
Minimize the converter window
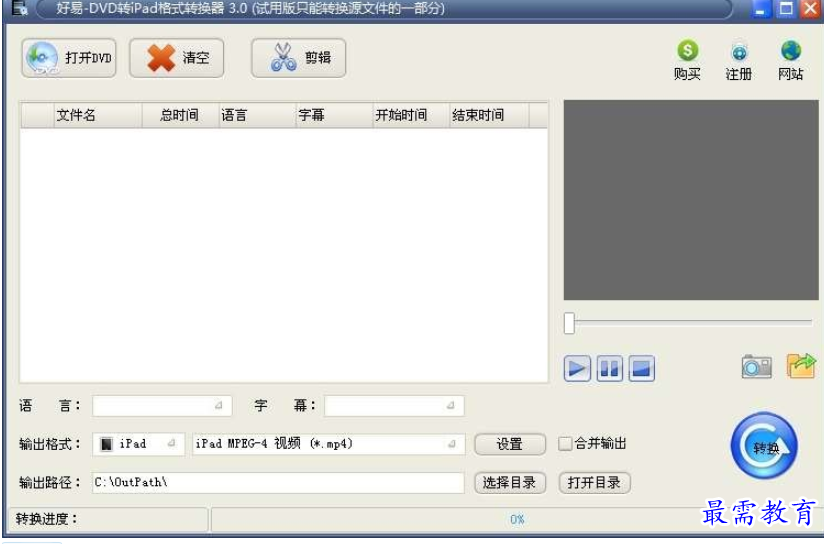pos(760,9)
